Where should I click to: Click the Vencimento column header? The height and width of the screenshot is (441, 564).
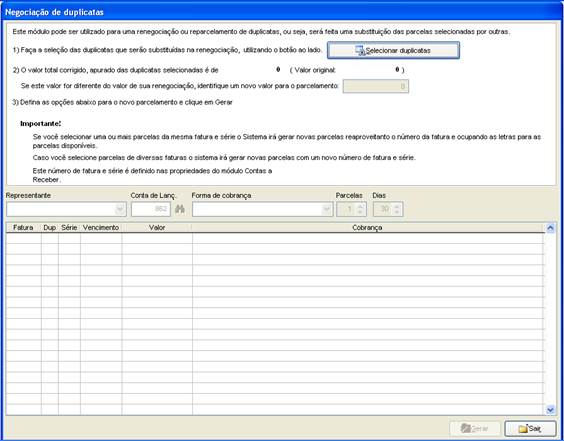[101, 228]
